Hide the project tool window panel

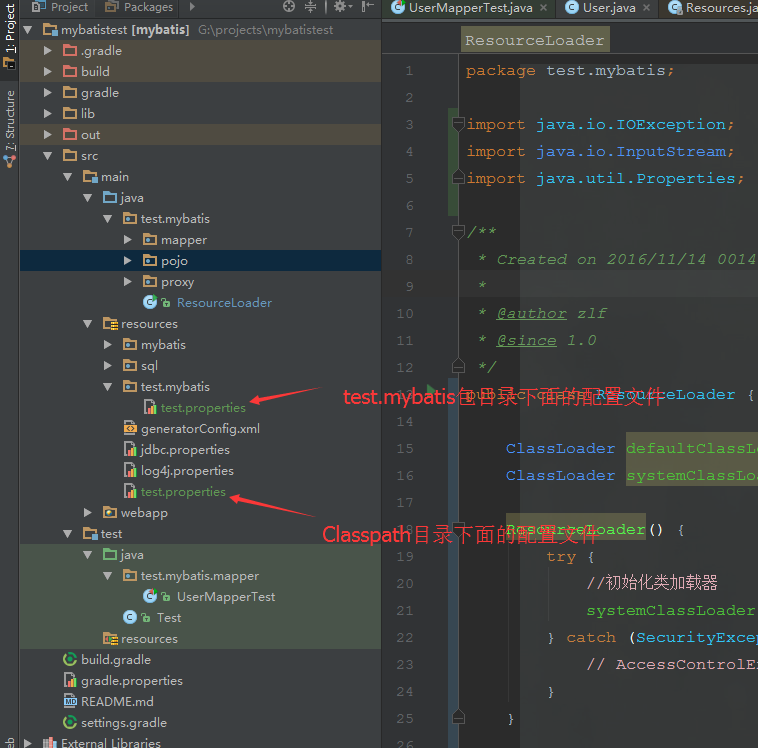click(x=367, y=6)
